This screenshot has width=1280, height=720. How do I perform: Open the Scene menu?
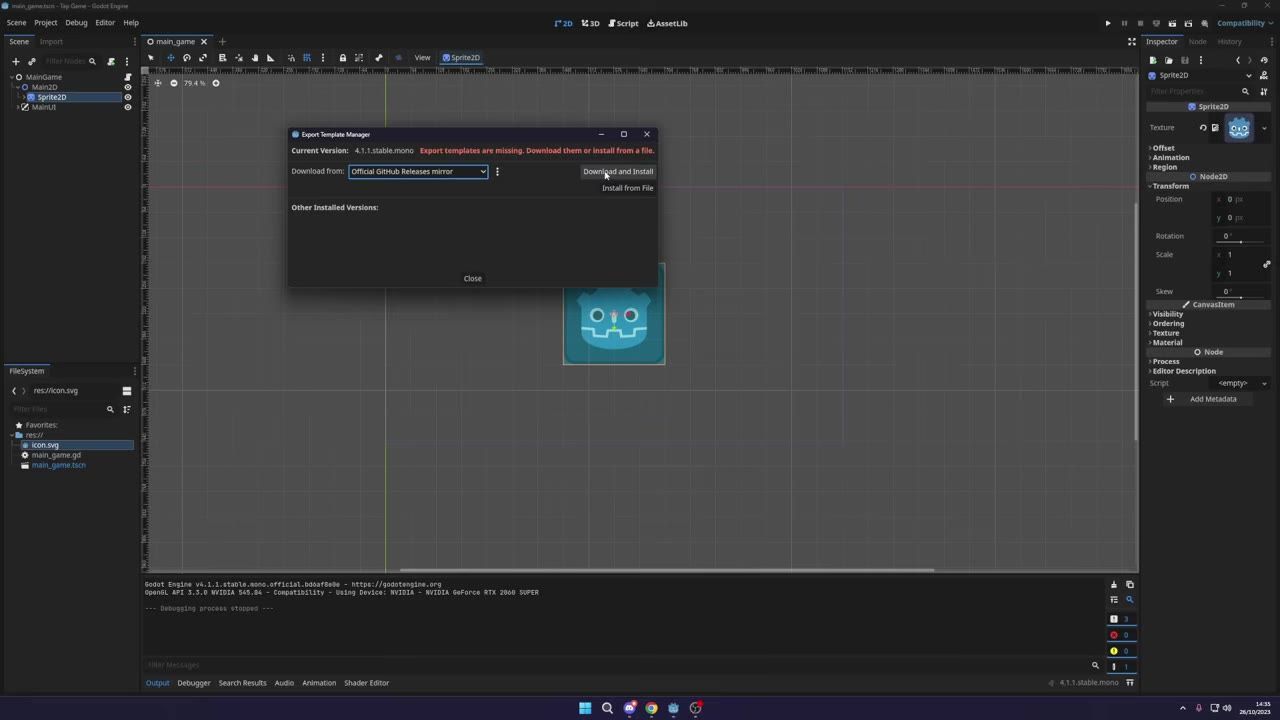17,22
